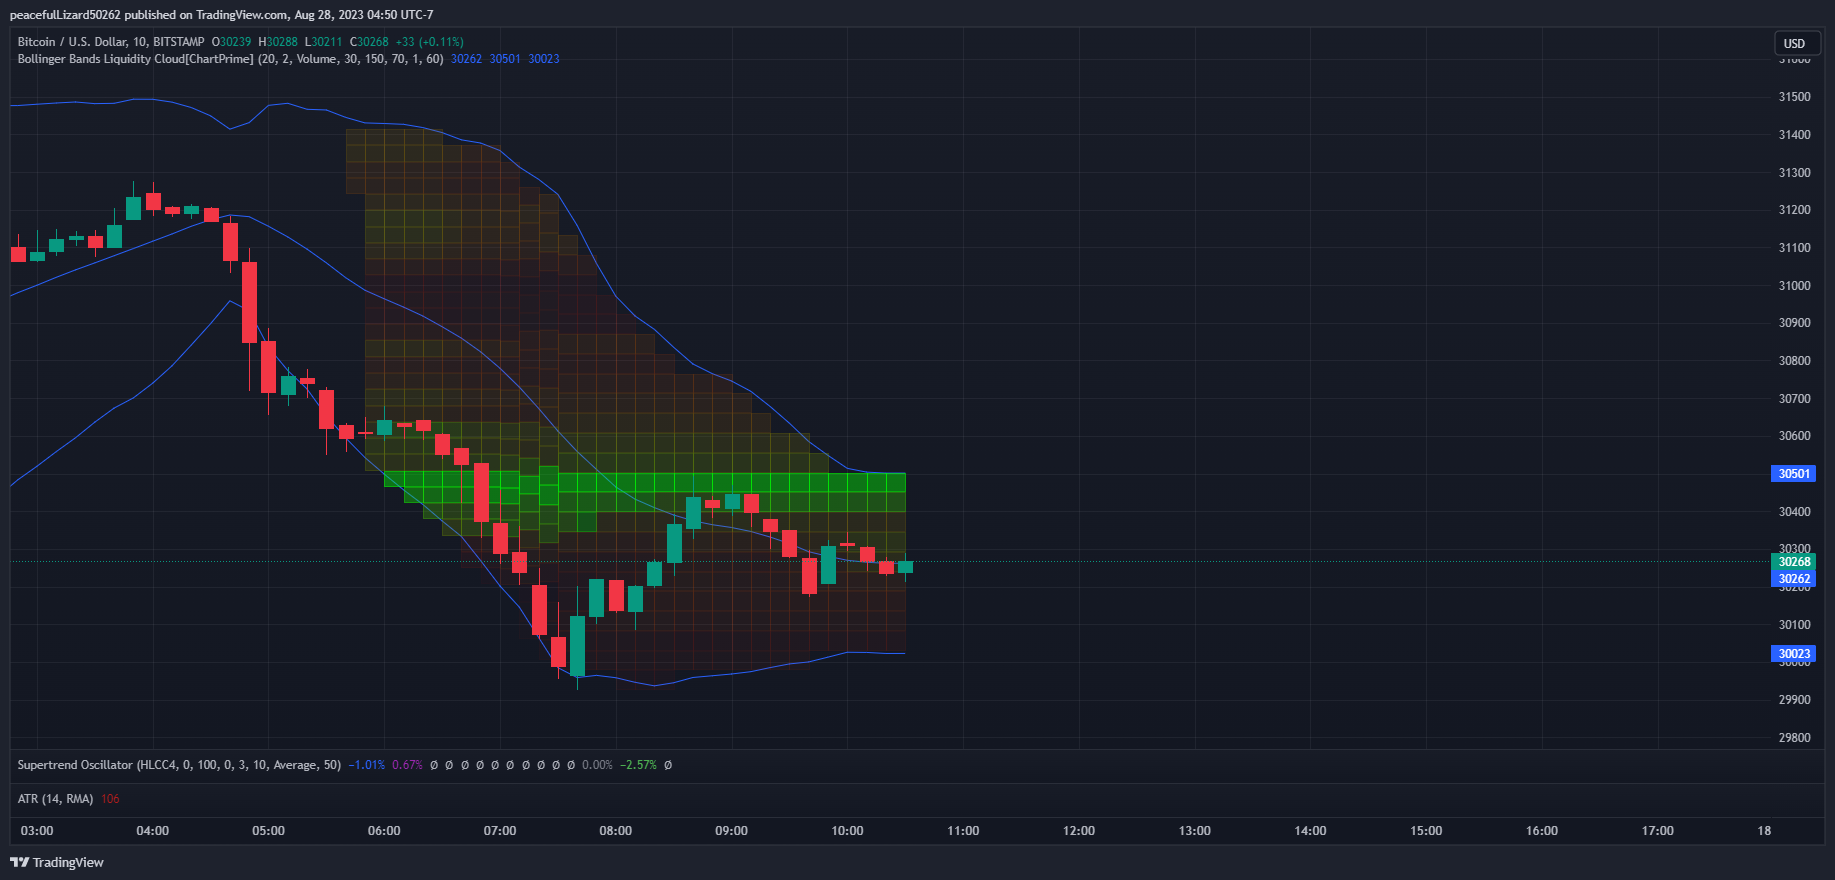Select the Supertrend Oscillator indicator legend
Viewport: 1835px width, 880px height.
coord(179,765)
